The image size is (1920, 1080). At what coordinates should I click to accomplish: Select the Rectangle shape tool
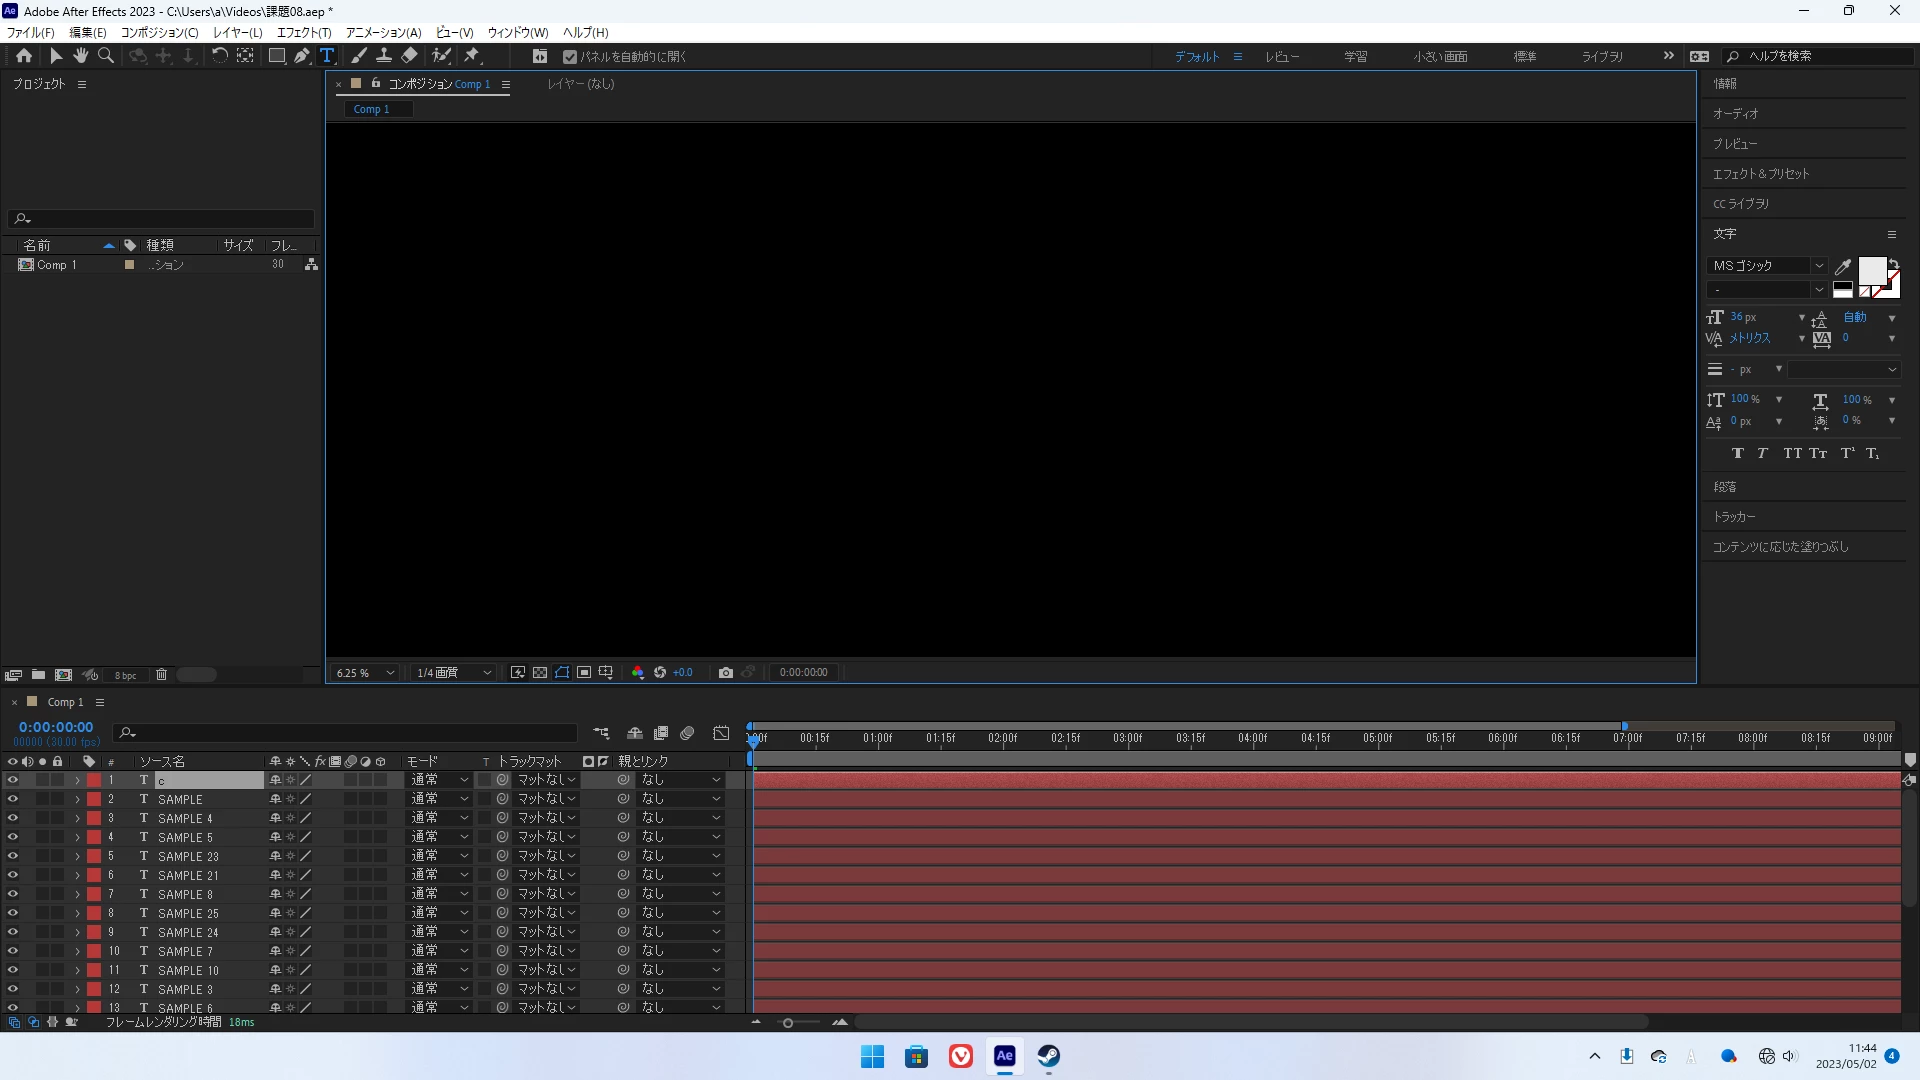pyautogui.click(x=277, y=56)
